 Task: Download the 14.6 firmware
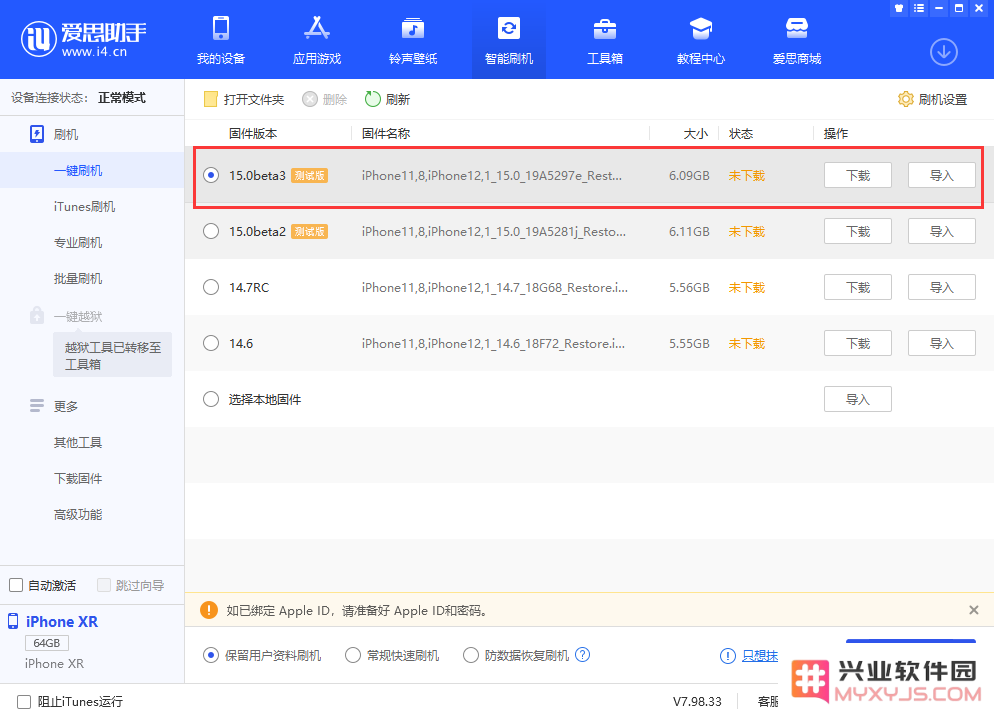858,343
